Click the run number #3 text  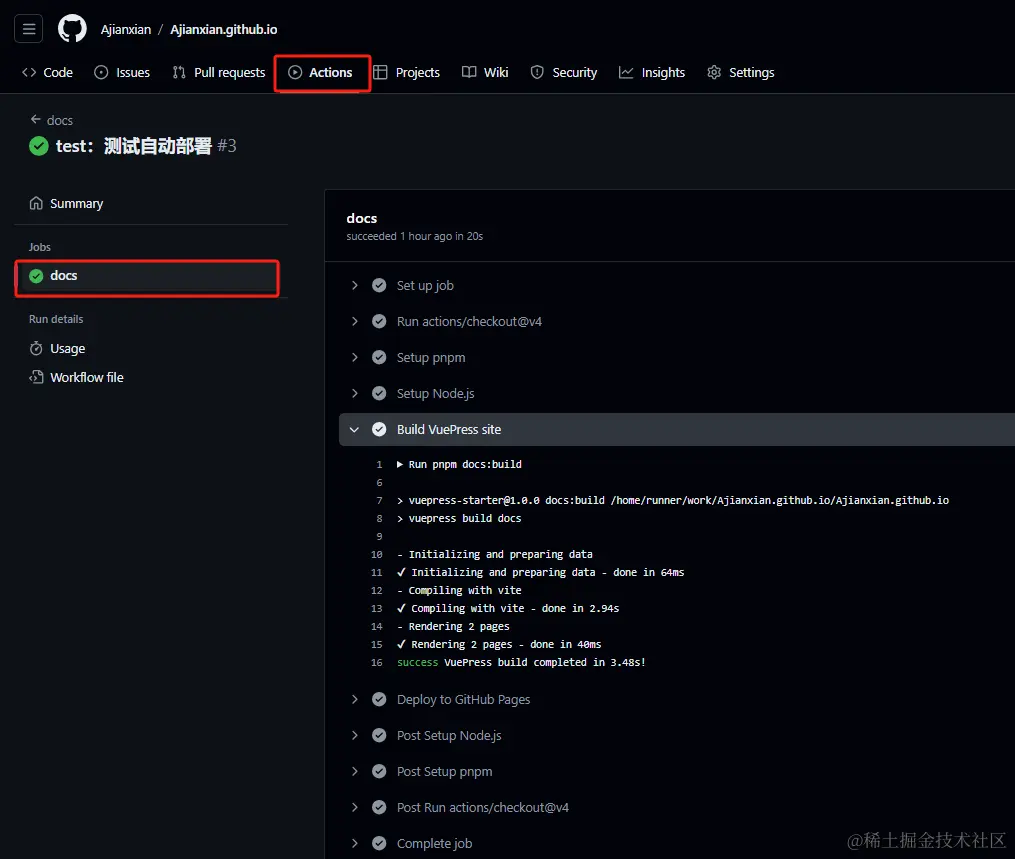click(227, 146)
